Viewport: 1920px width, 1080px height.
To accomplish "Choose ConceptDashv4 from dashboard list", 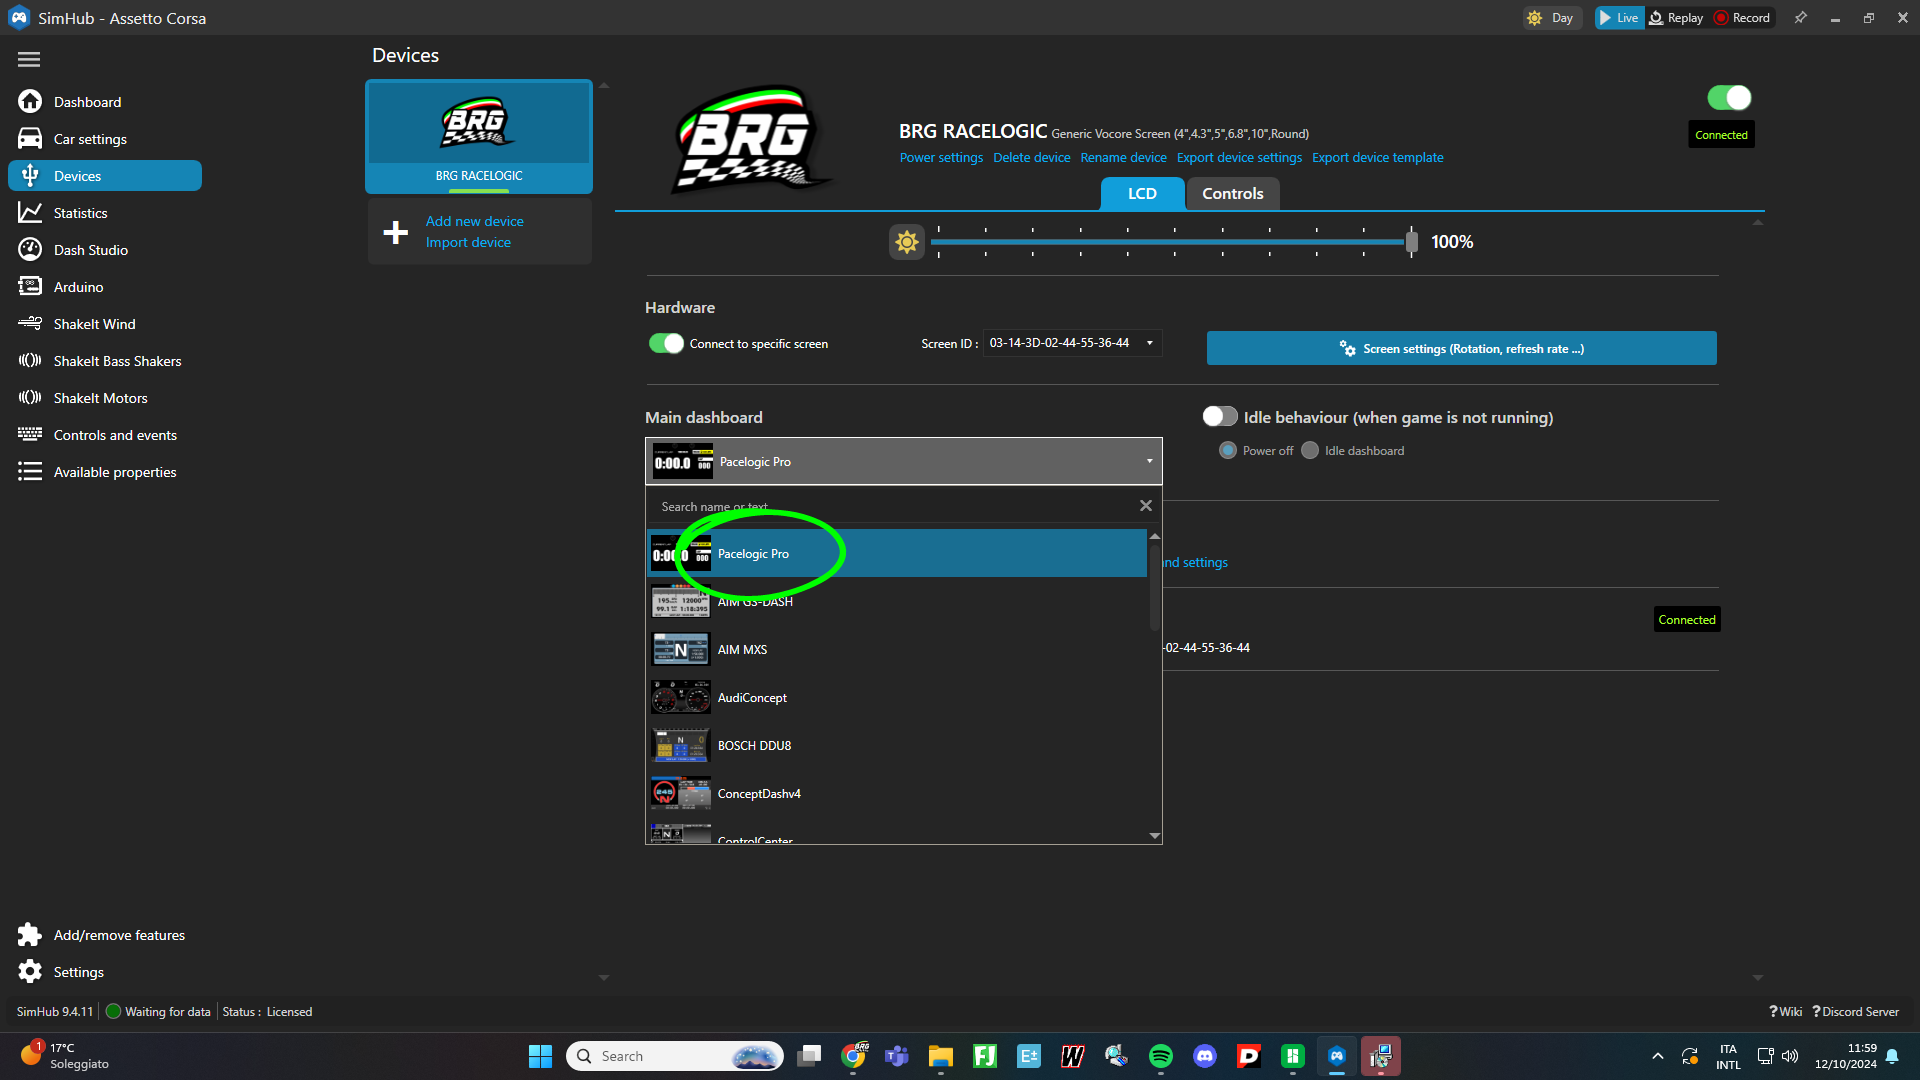I will point(897,794).
